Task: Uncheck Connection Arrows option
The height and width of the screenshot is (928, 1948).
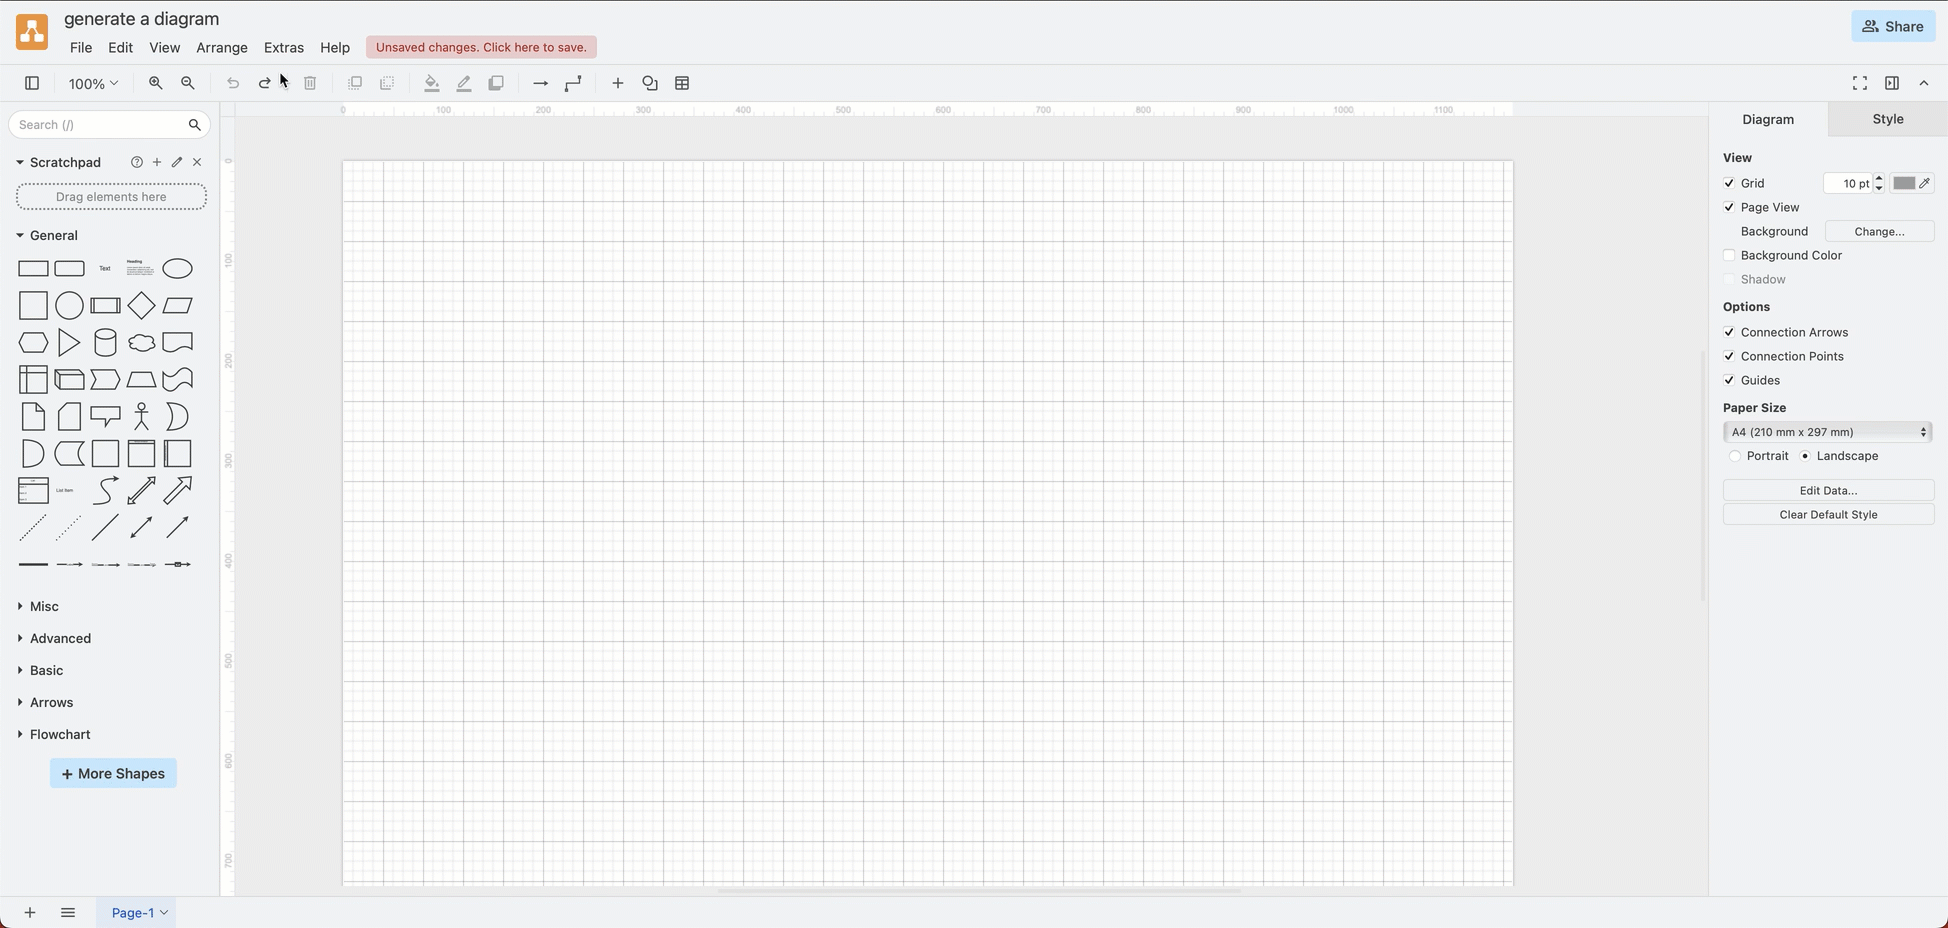Action: coord(1729,332)
